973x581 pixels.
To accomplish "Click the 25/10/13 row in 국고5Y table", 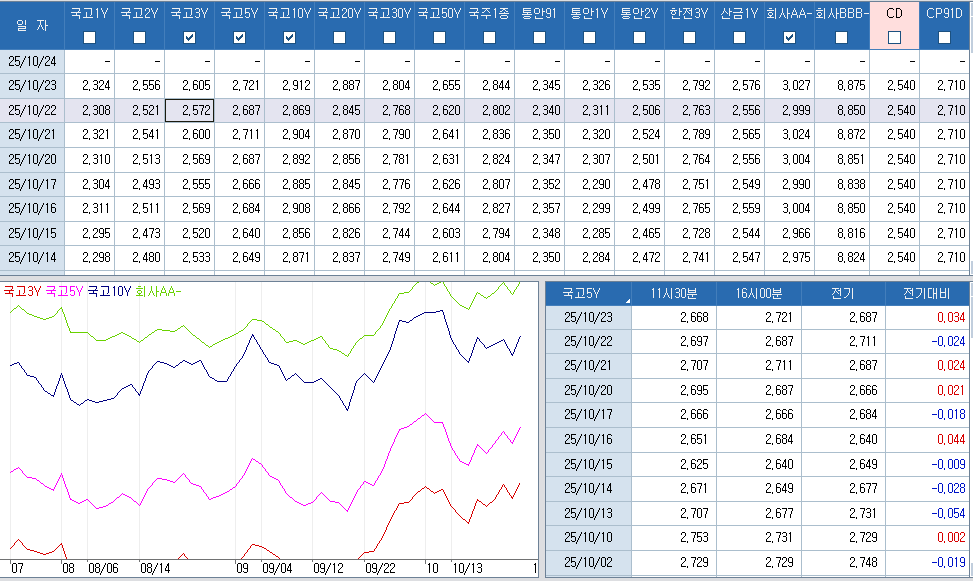I will click(x=590, y=513).
